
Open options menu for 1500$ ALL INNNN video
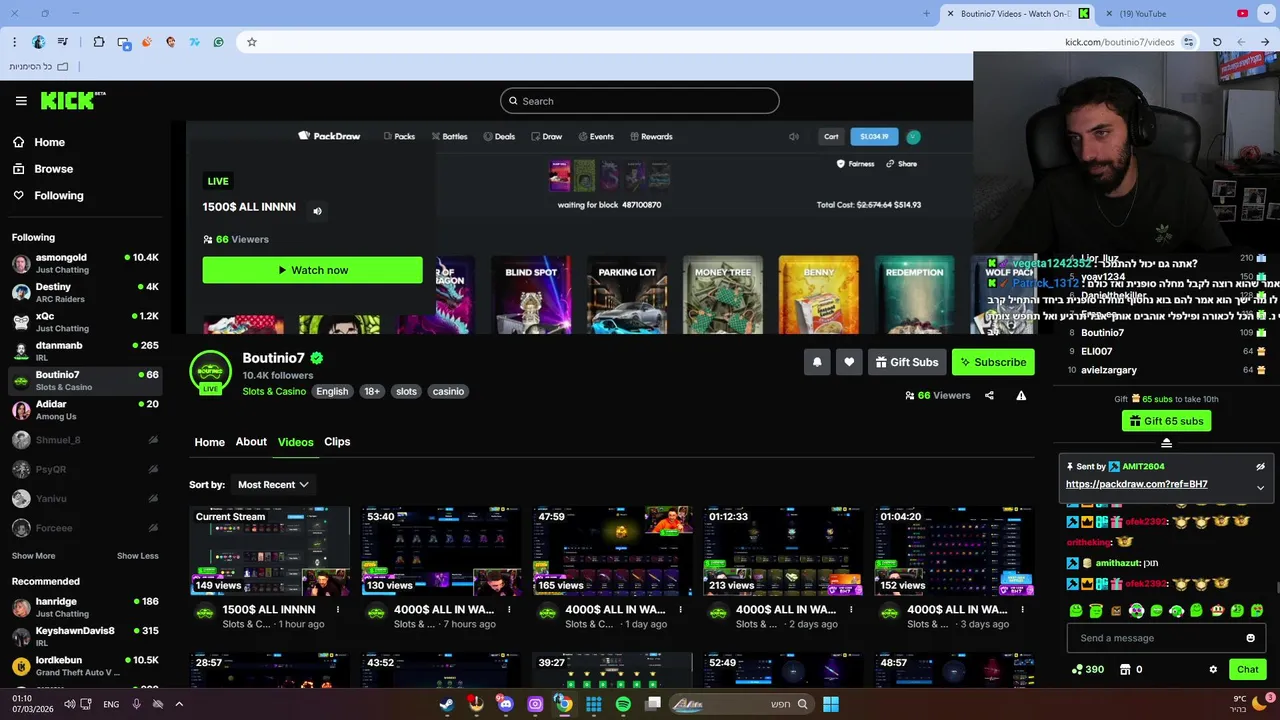(338, 610)
